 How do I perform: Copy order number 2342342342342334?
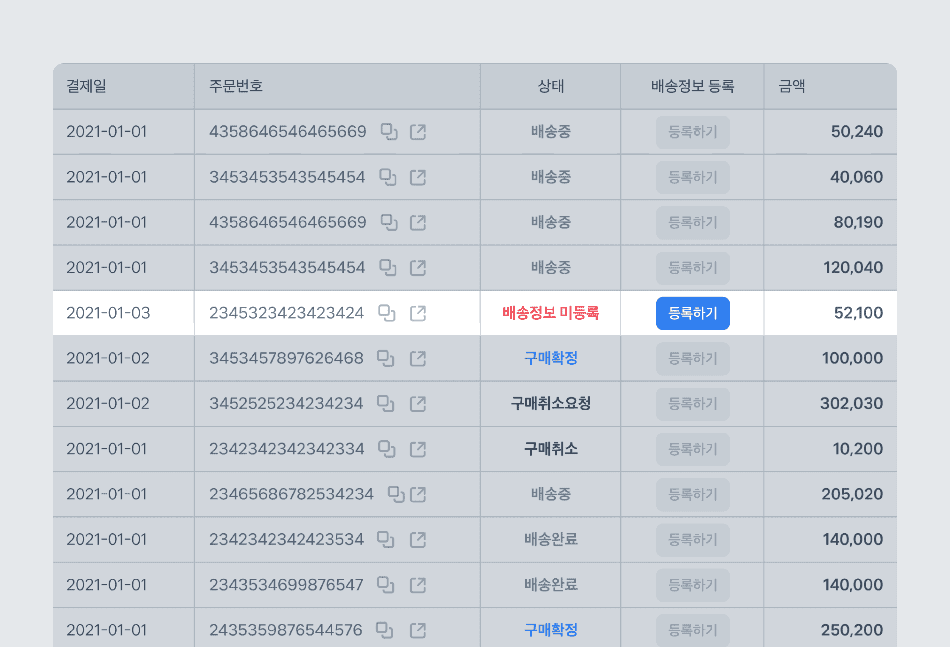(x=387, y=449)
